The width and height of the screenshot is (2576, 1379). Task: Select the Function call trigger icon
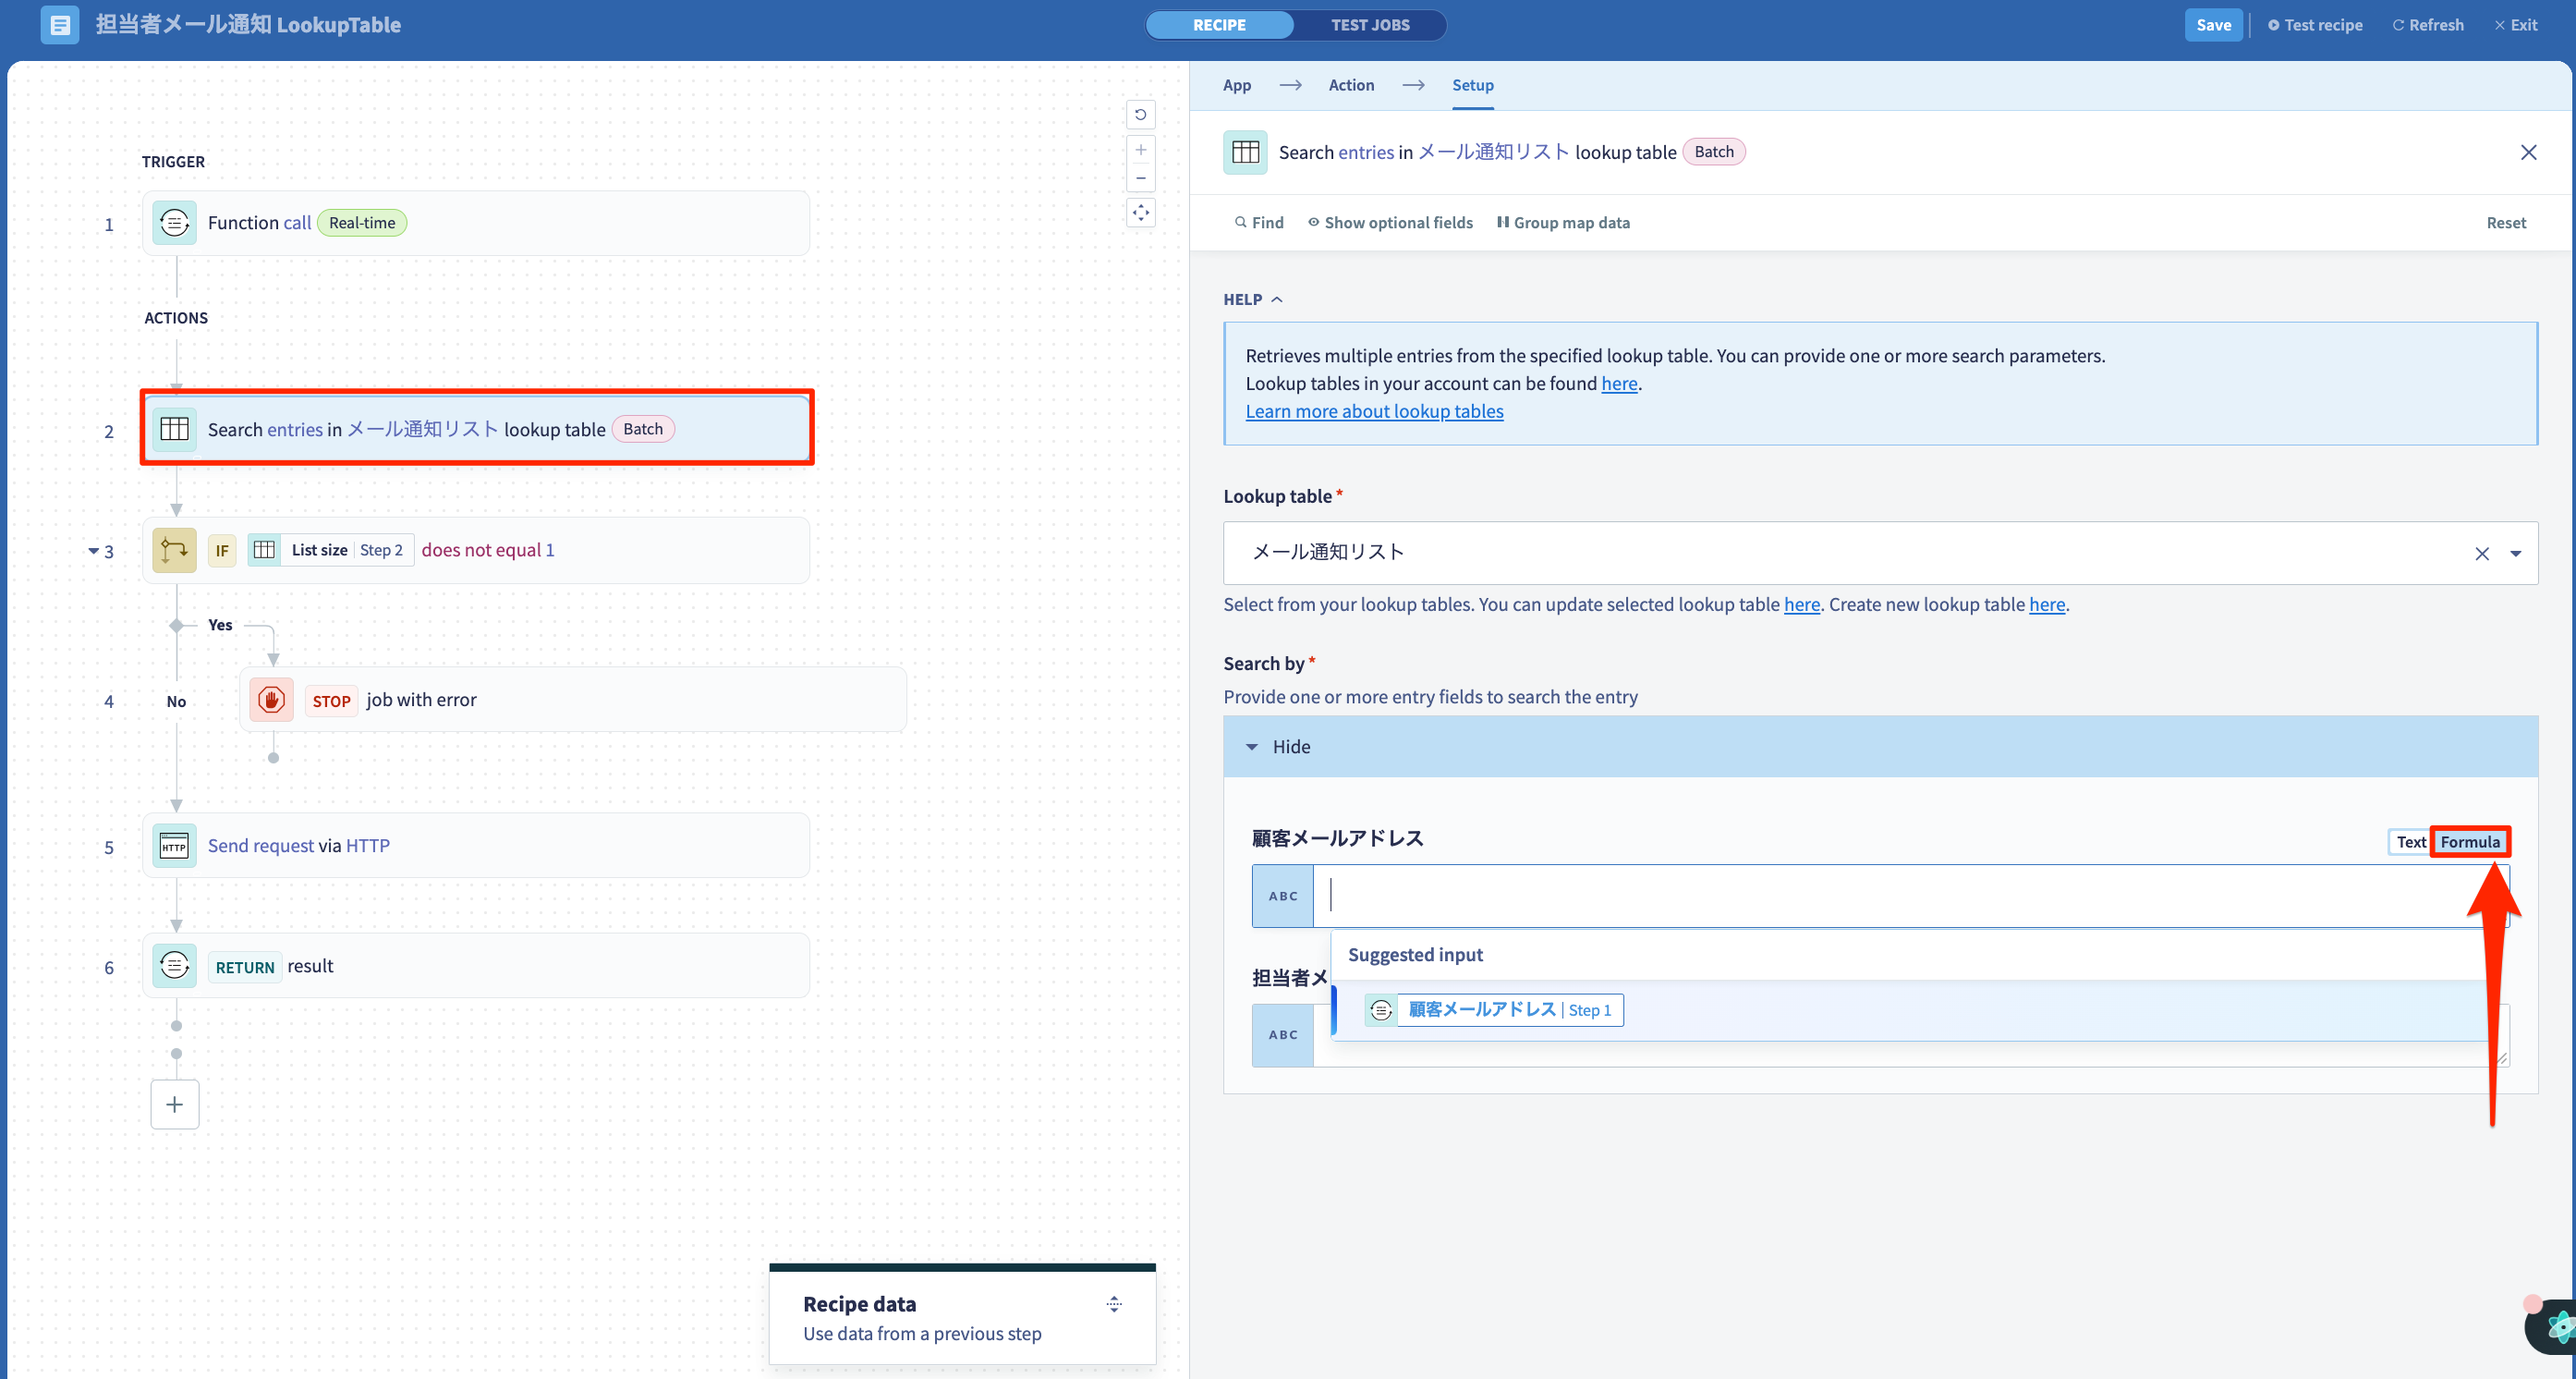174,223
